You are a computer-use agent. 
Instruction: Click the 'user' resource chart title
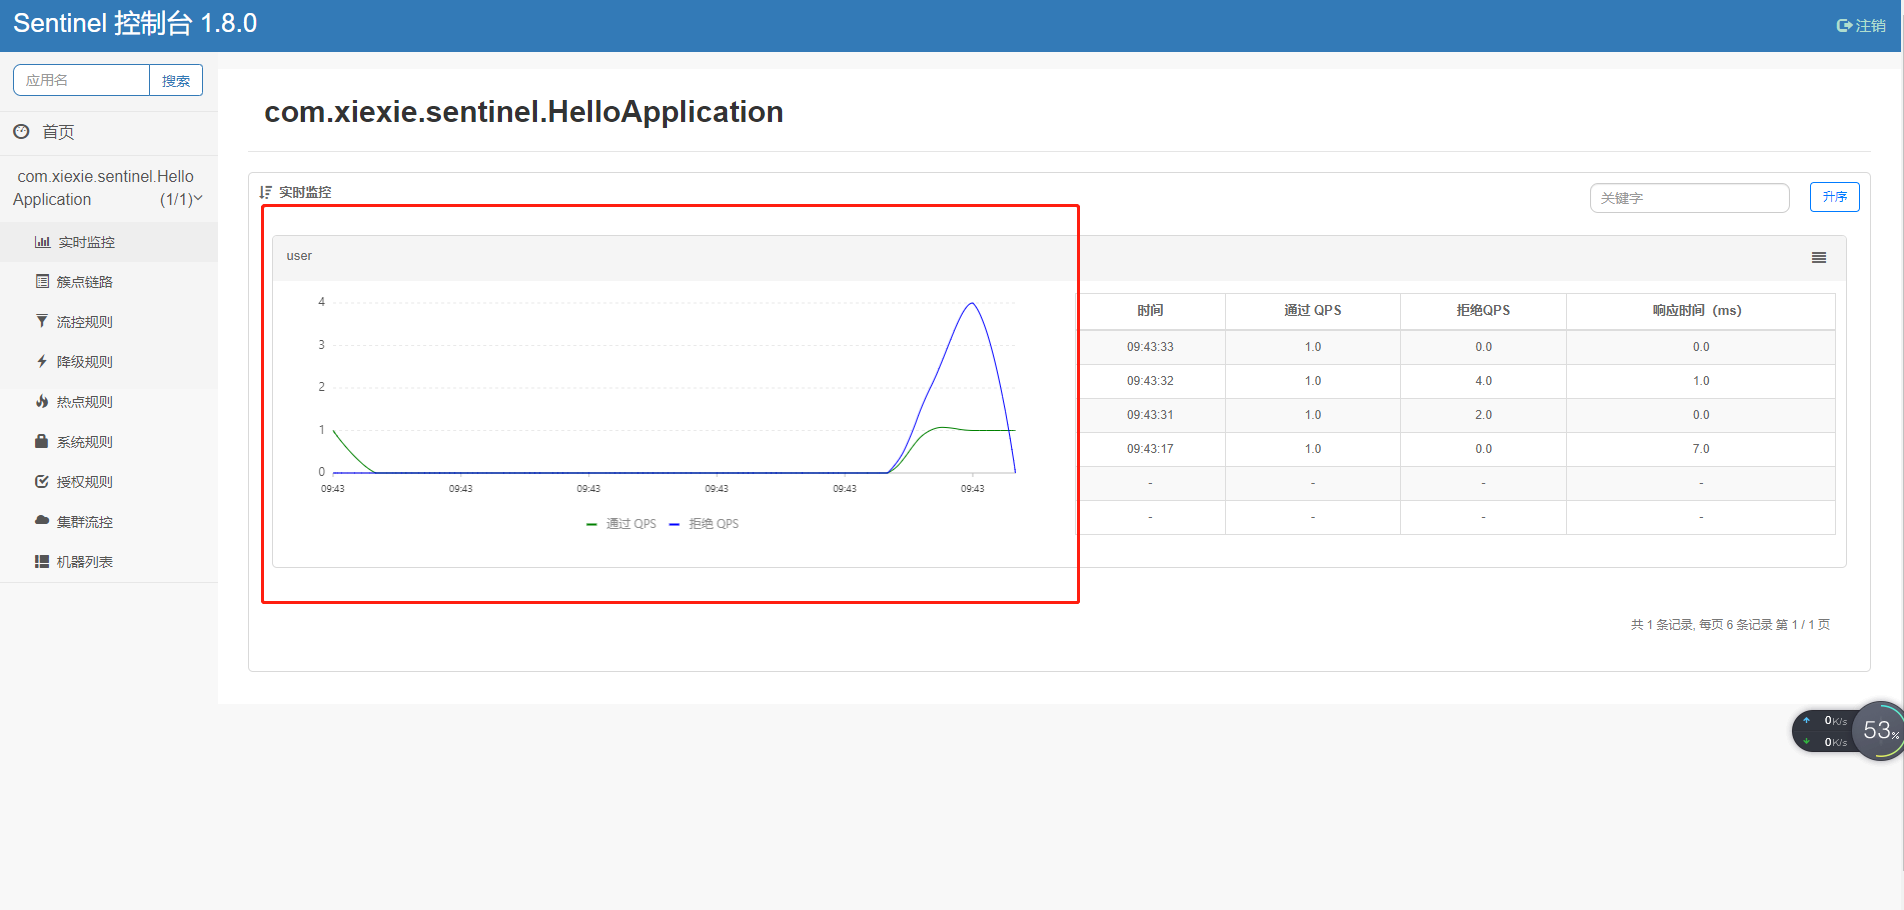(299, 256)
